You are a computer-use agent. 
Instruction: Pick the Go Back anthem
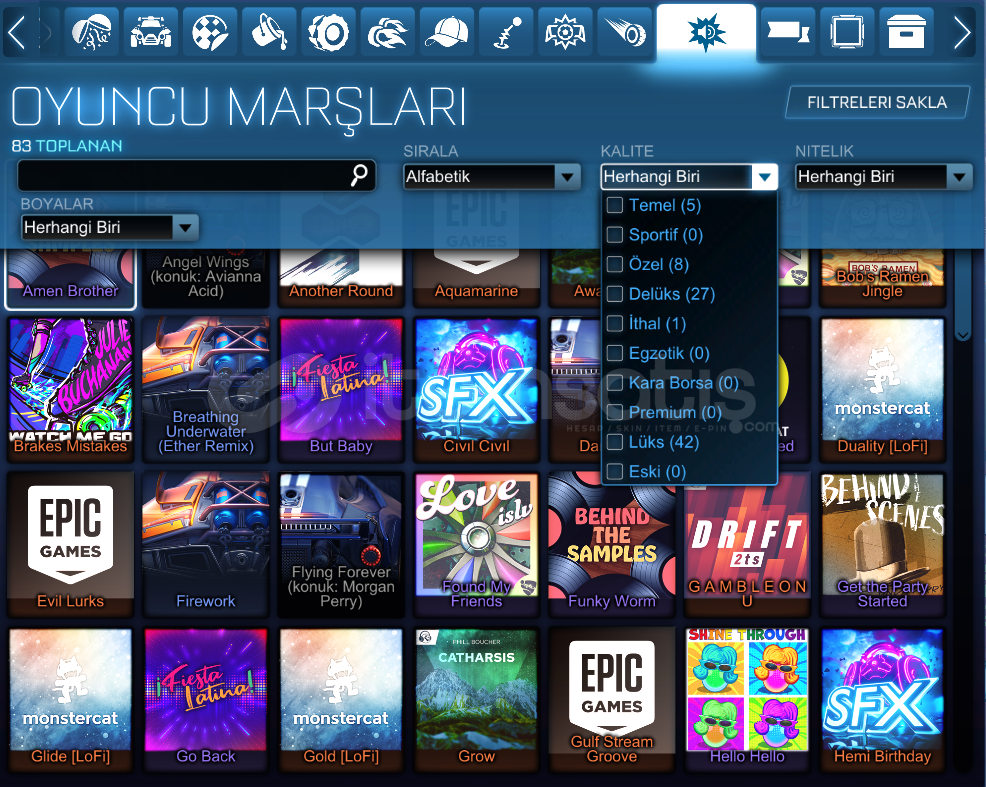click(206, 700)
